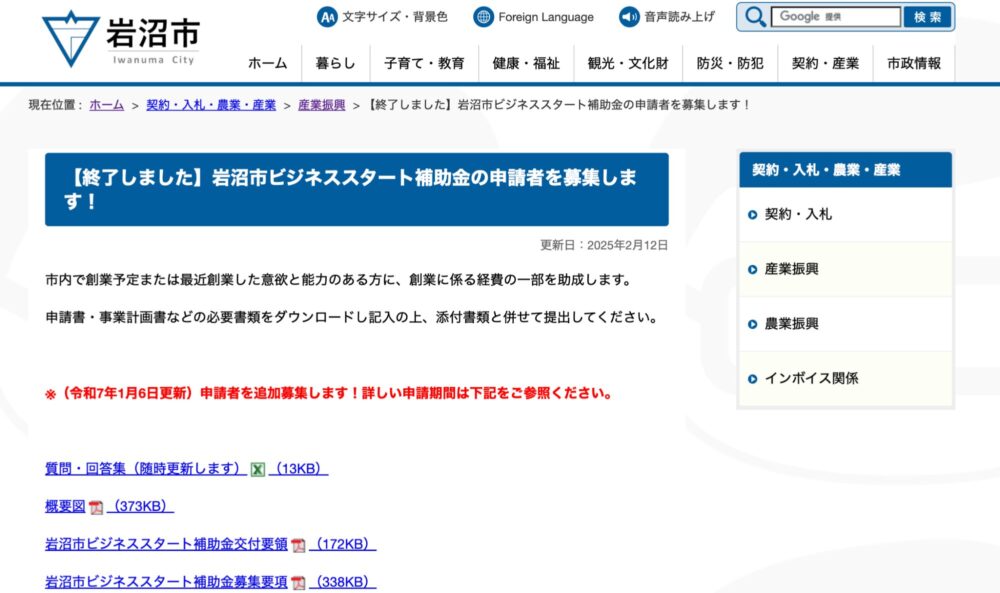Click the (373KB) file size link
The width and height of the screenshot is (1000, 593).
pyautogui.click(x=140, y=506)
